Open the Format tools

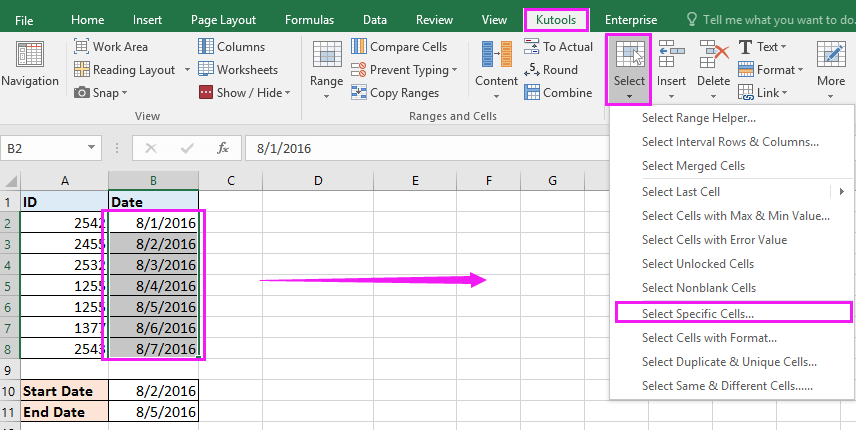pos(770,70)
